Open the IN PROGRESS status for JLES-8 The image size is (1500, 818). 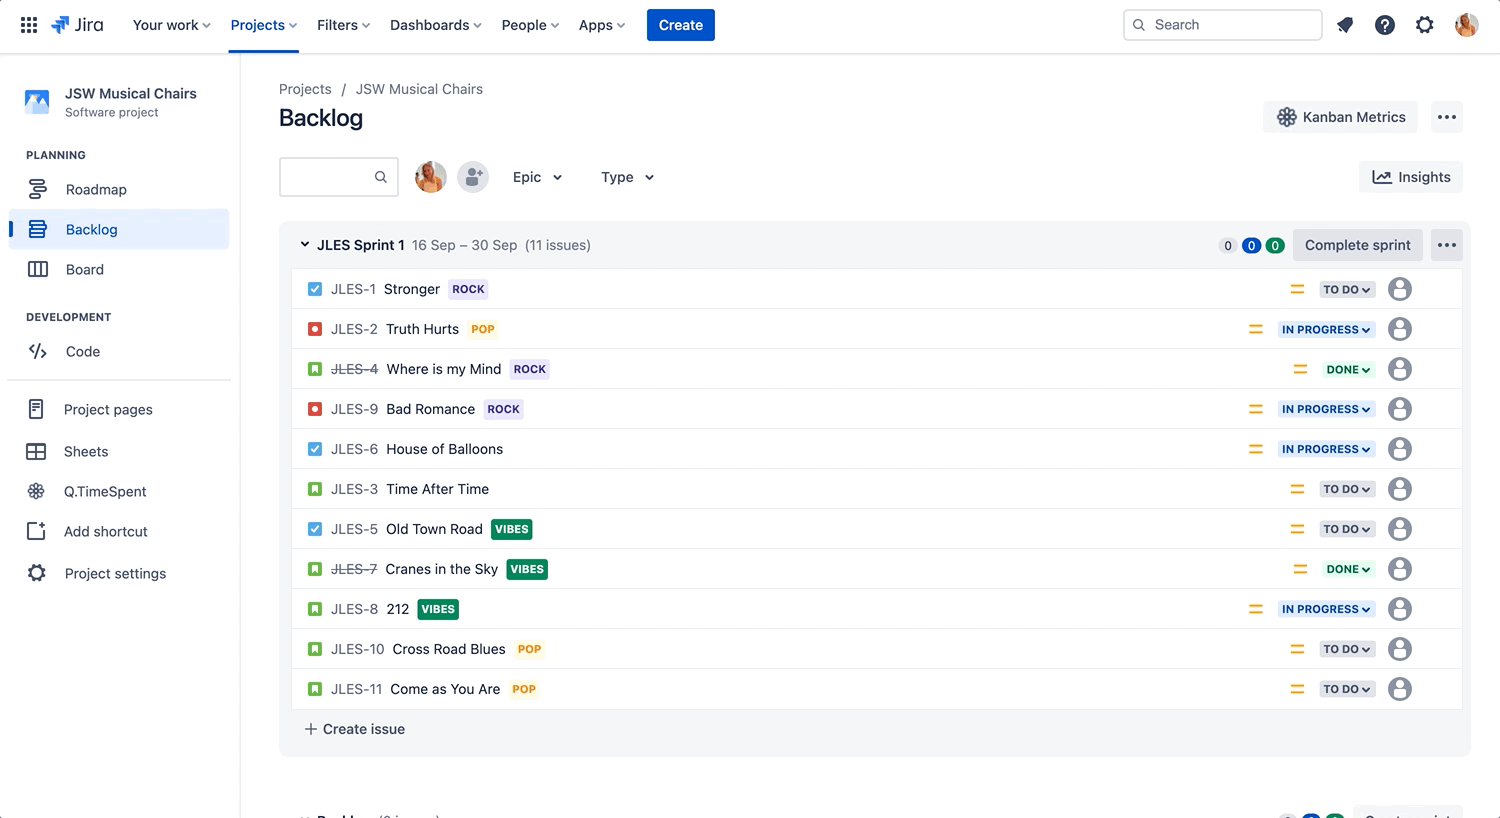coord(1326,609)
